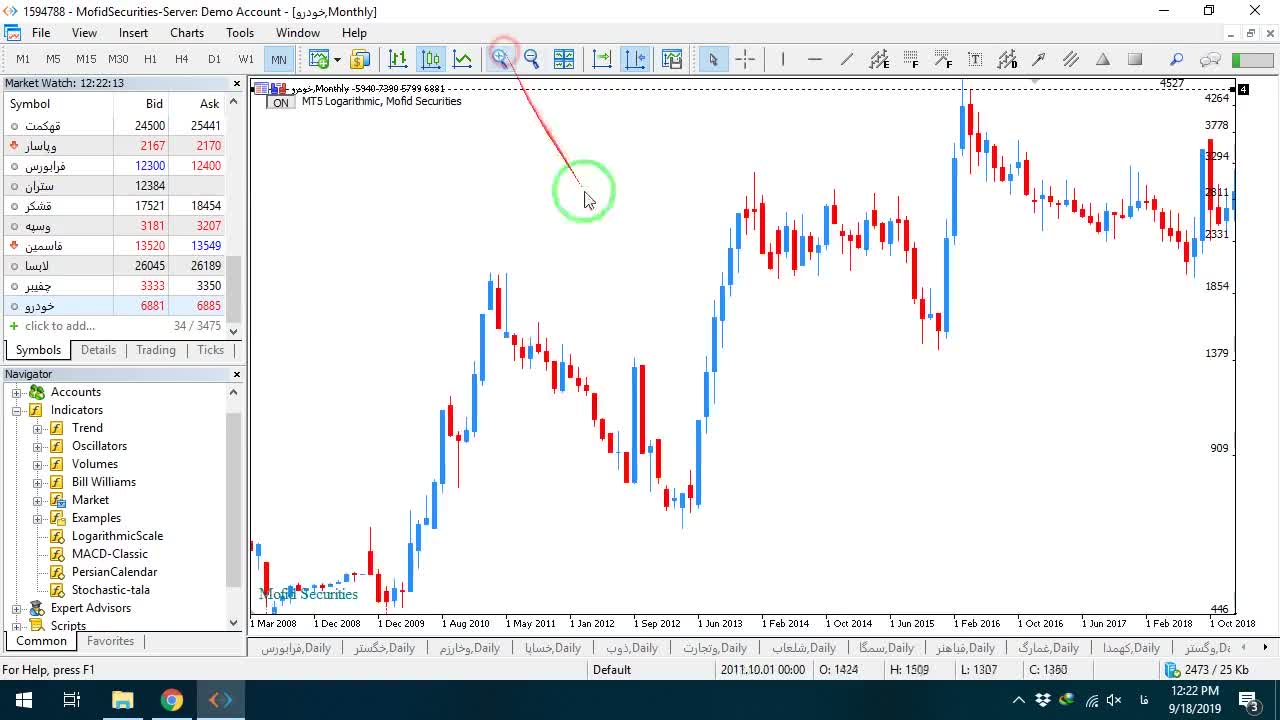Switch to W1 timeframe
This screenshot has height=720, width=1280.
(x=246, y=59)
